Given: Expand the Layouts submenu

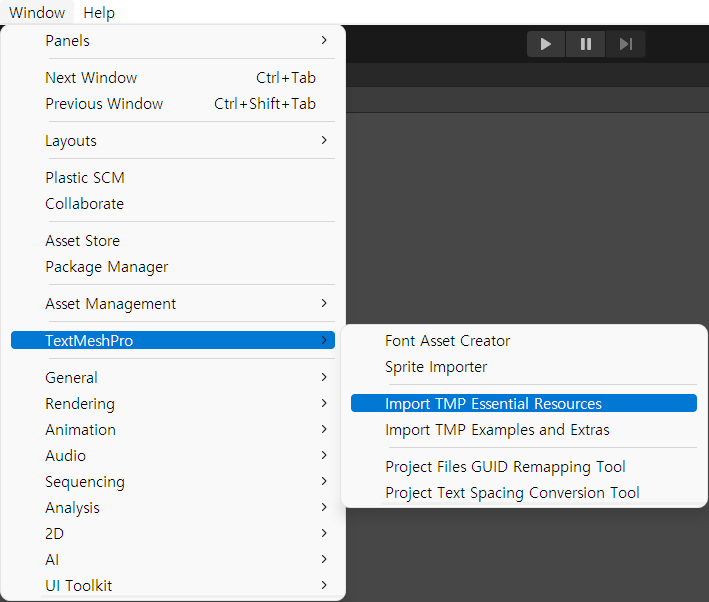Looking at the screenshot, I should tap(173, 141).
